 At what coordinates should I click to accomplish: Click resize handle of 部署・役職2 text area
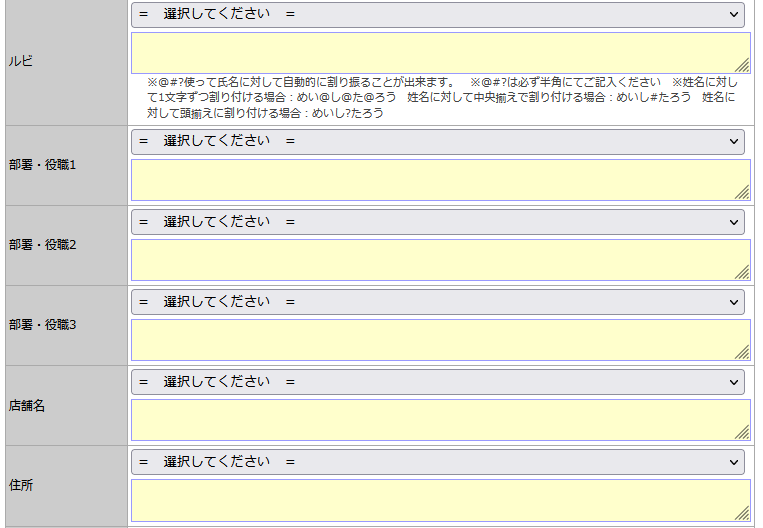point(743,273)
